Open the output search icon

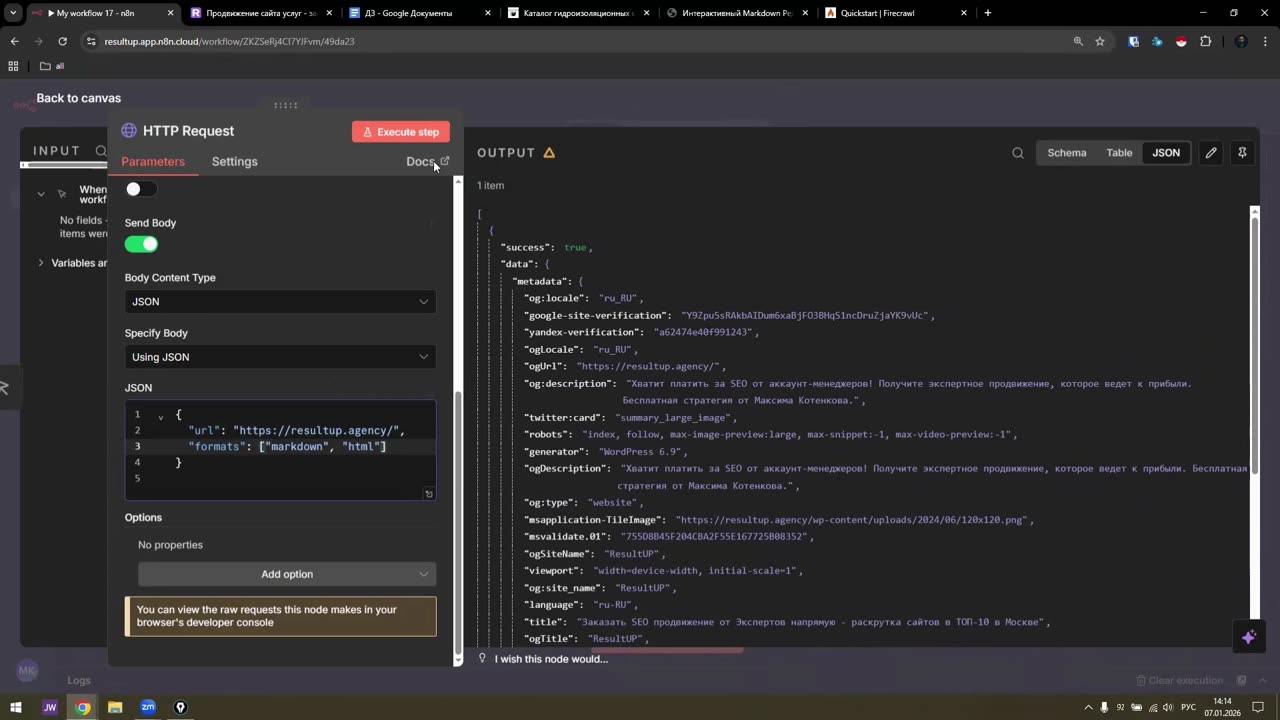pyautogui.click(x=1018, y=153)
